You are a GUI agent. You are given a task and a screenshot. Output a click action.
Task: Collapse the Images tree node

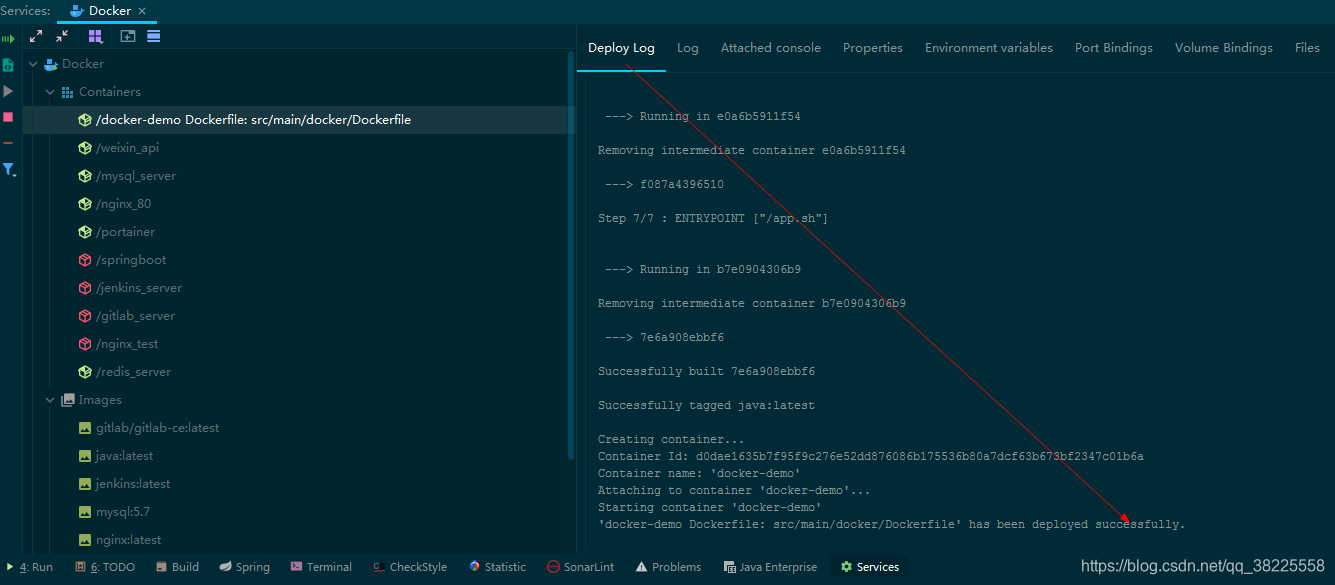50,400
